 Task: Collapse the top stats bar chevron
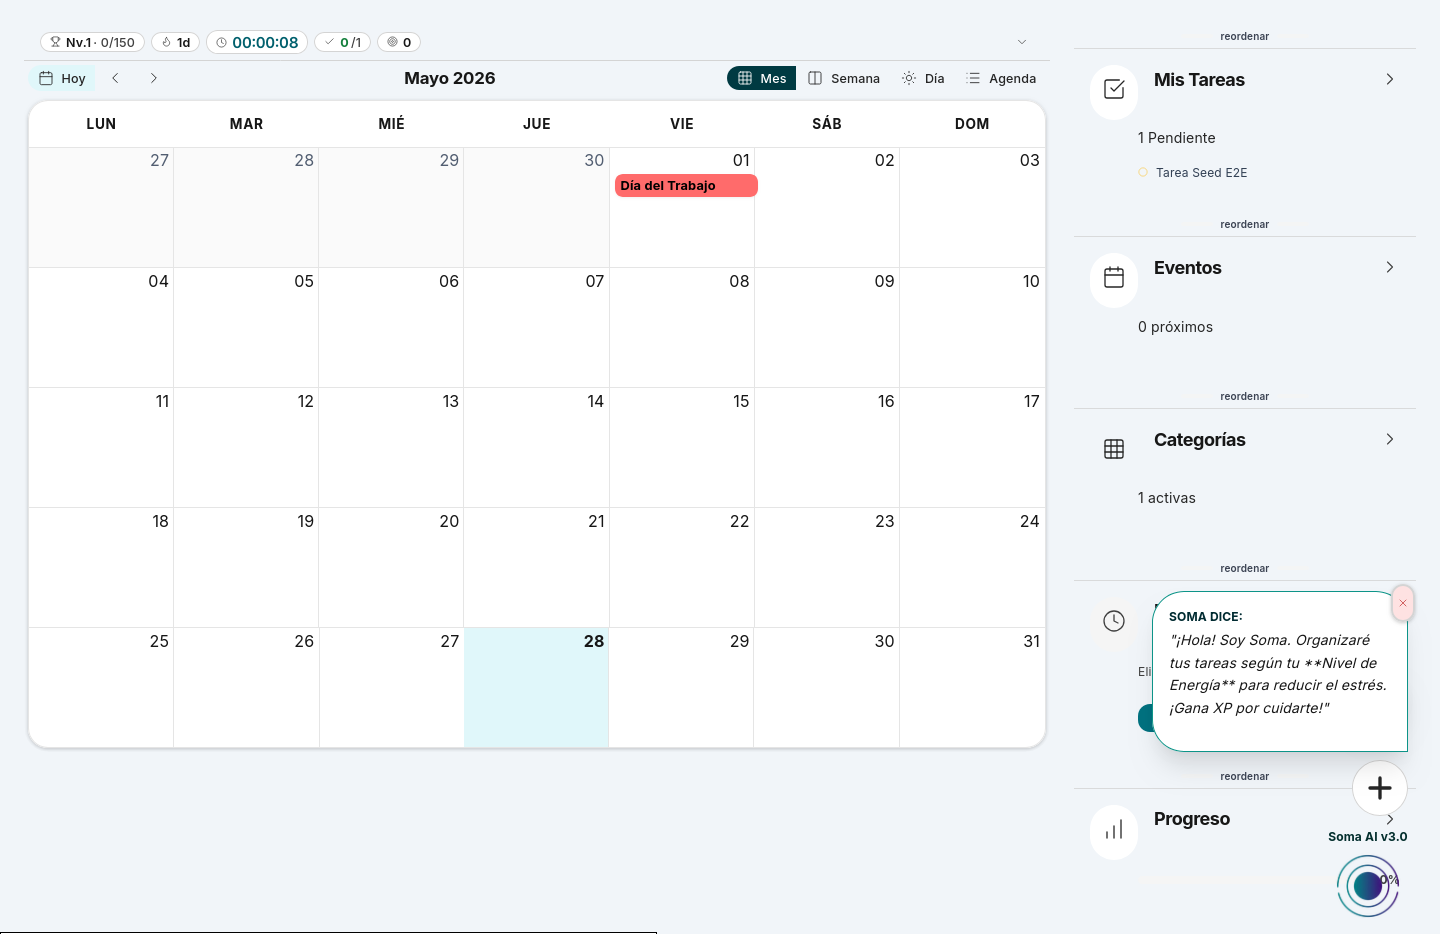point(1022,42)
